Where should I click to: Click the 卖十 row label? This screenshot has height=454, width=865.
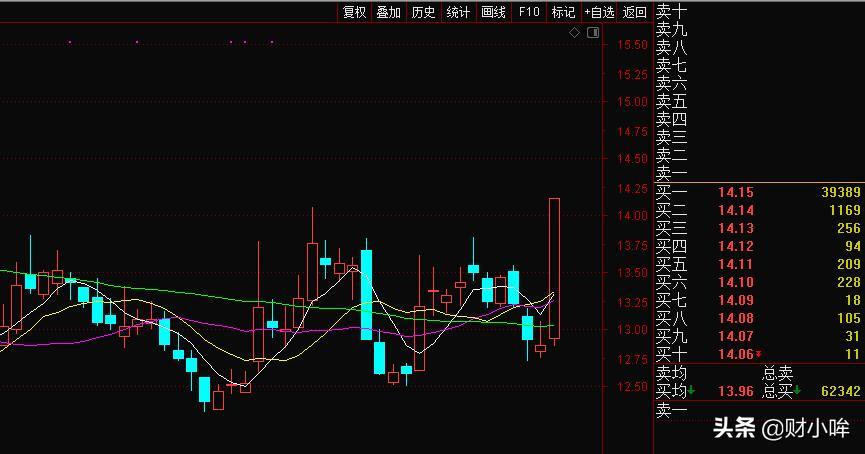pos(671,12)
